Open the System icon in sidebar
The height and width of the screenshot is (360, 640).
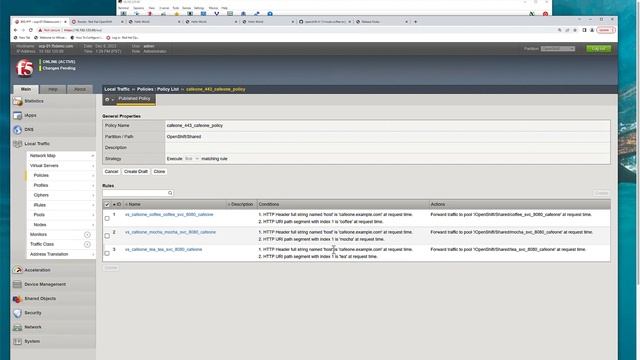click(18, 342)
